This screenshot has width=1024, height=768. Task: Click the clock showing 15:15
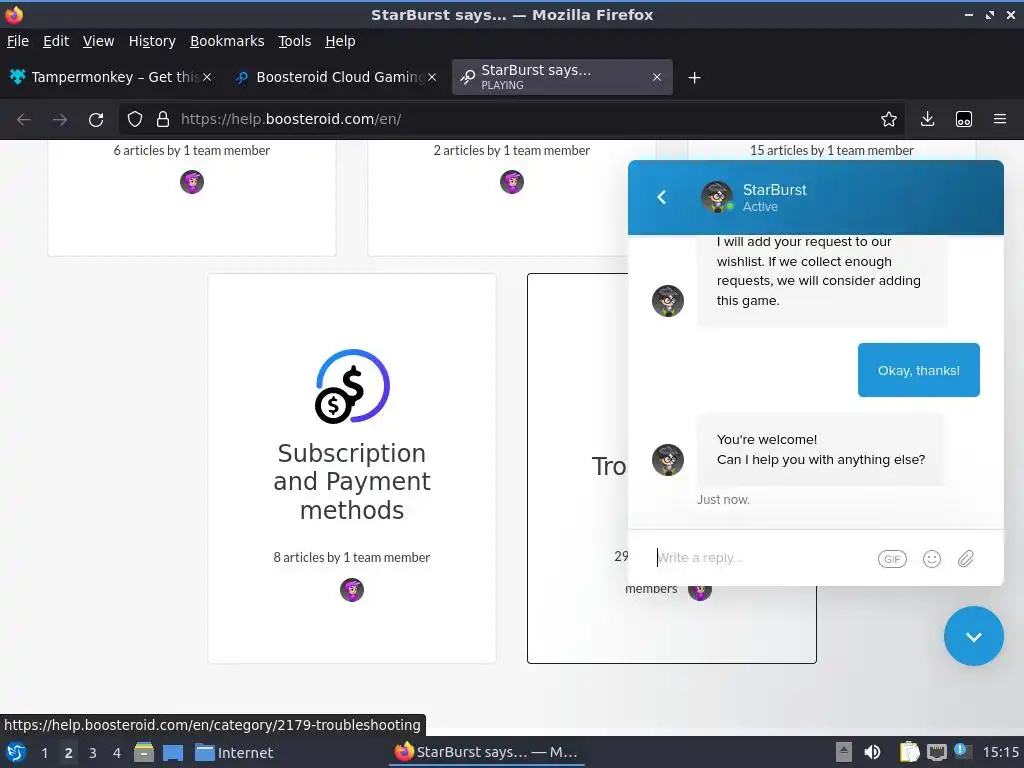1000,752
